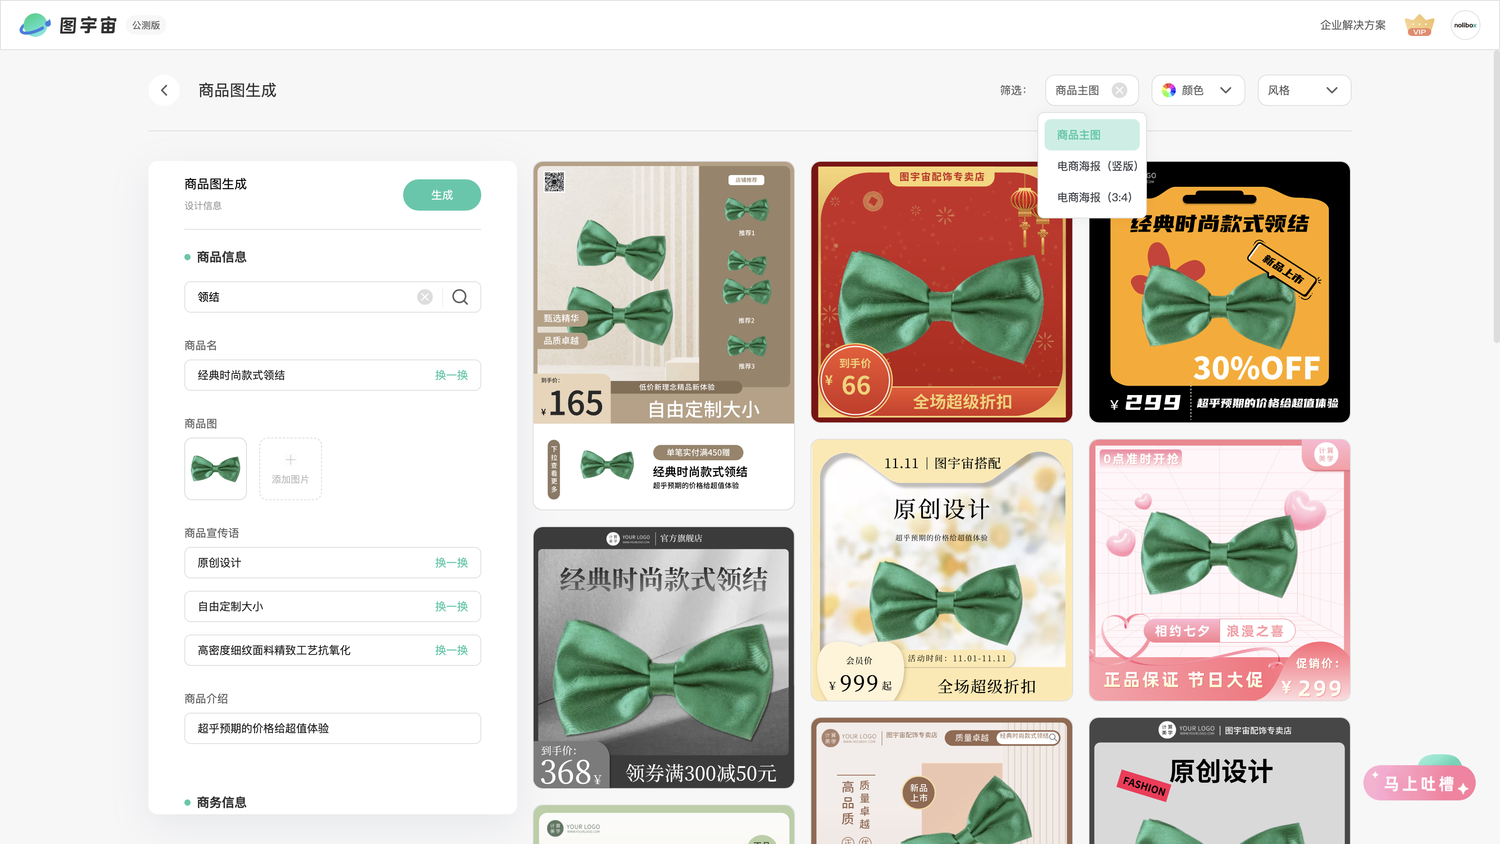Click 换一换 next to 高密度细纹面料
Image resolution: width=1500 pixels, height=844 pixels.
(451, 650)
